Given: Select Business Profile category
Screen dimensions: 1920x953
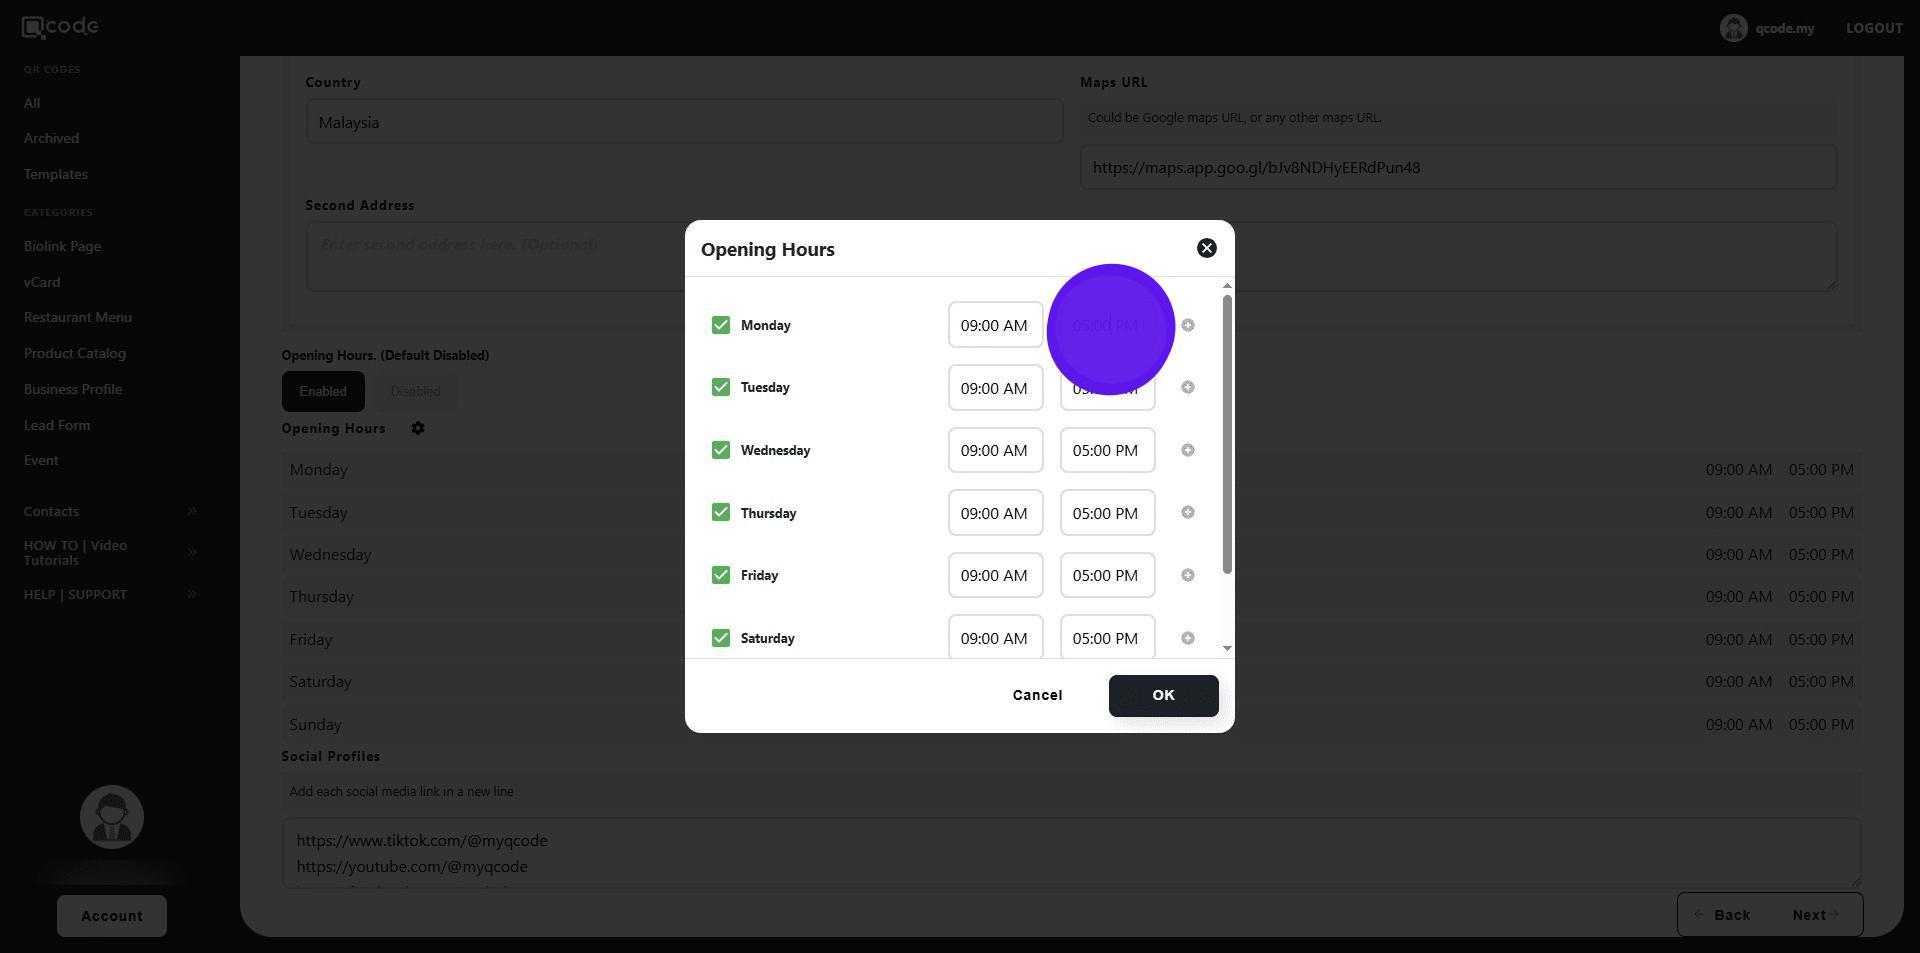Looking at the screenshot, I should pos(73,389).
